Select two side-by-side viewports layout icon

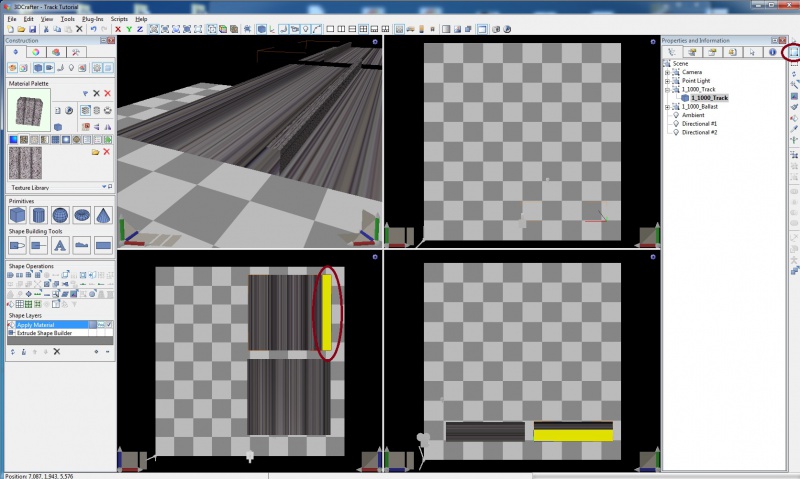click(x=341, y=29)
